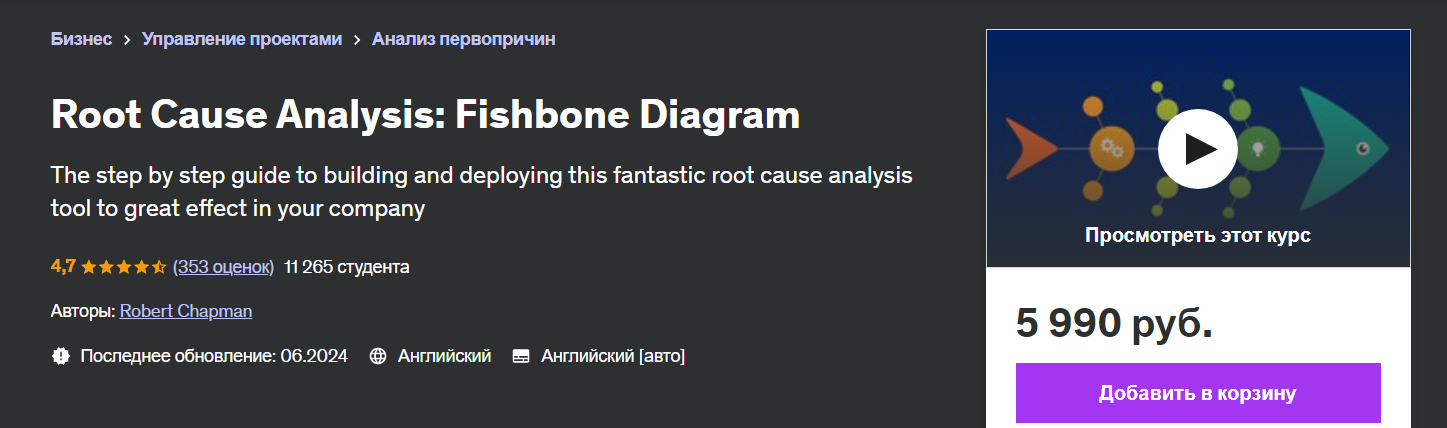Click the globe language icon

pos(378,356)
